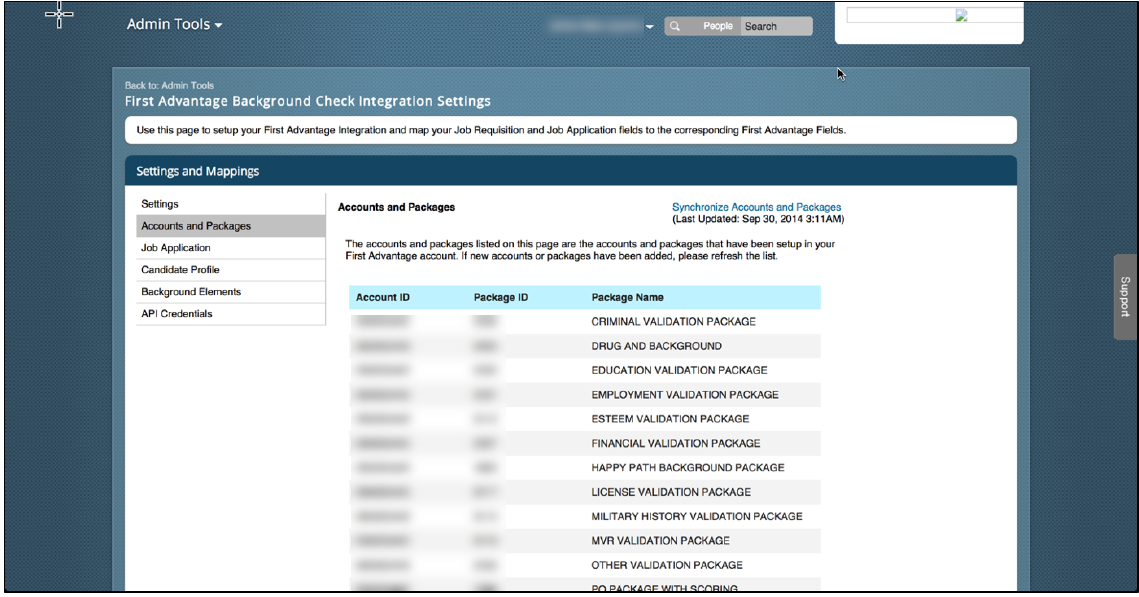The height and width of the screenshot is (597, 1139).
Task: Open the Support side tab
Action: (1124, 296)
